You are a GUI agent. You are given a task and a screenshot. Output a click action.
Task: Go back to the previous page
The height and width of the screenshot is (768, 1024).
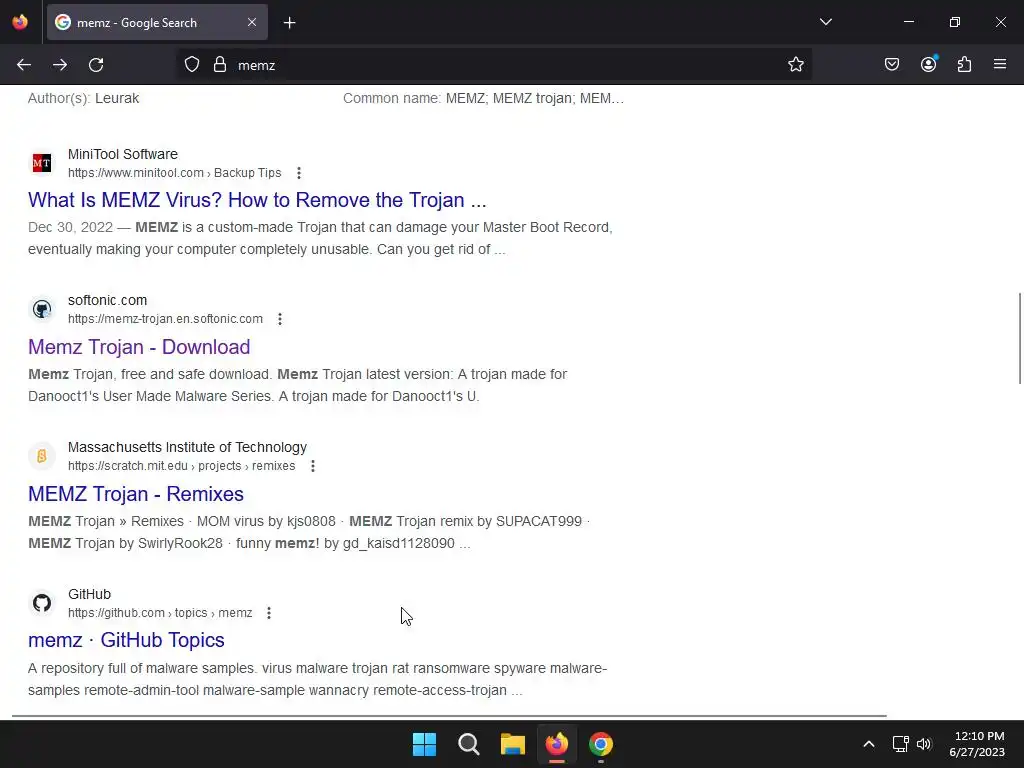(x=24, y=65)
